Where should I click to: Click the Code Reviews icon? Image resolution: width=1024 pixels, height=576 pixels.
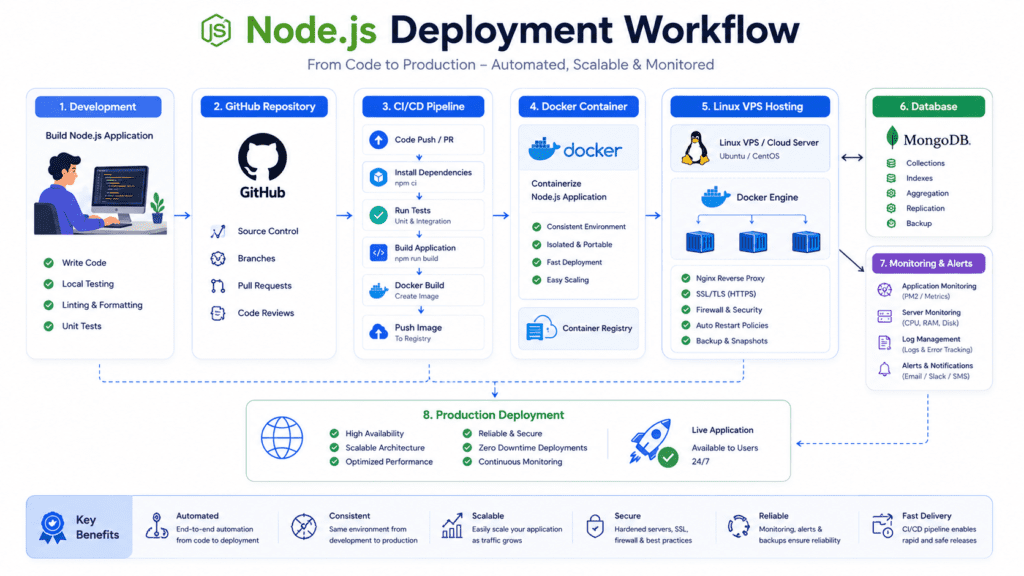point(218,313)
